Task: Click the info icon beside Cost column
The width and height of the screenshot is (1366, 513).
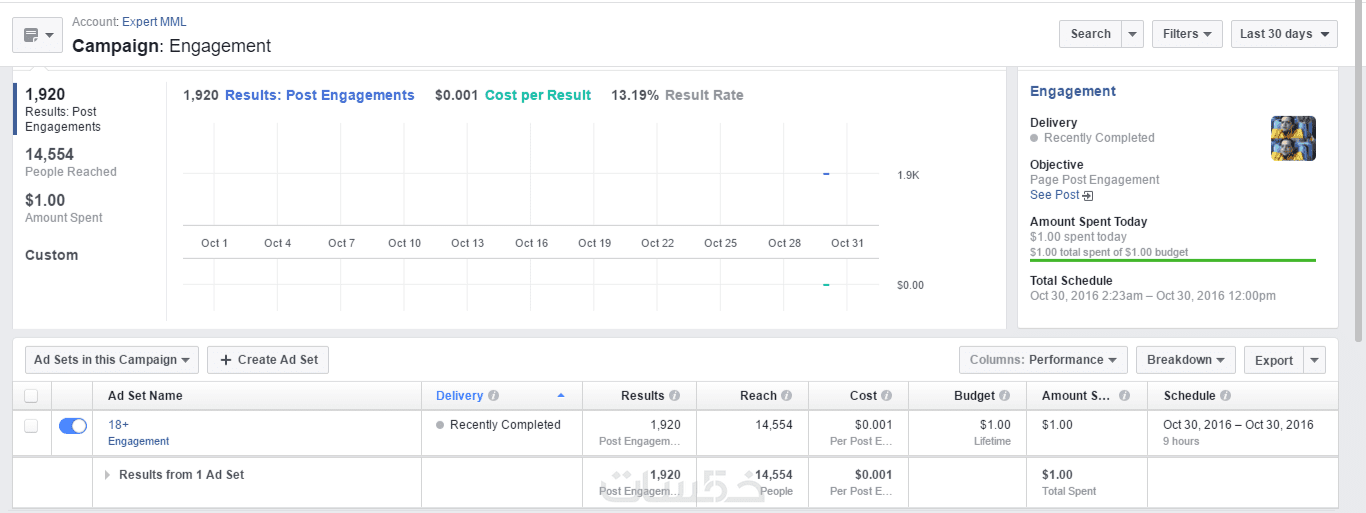Action: tap(886, 396)
